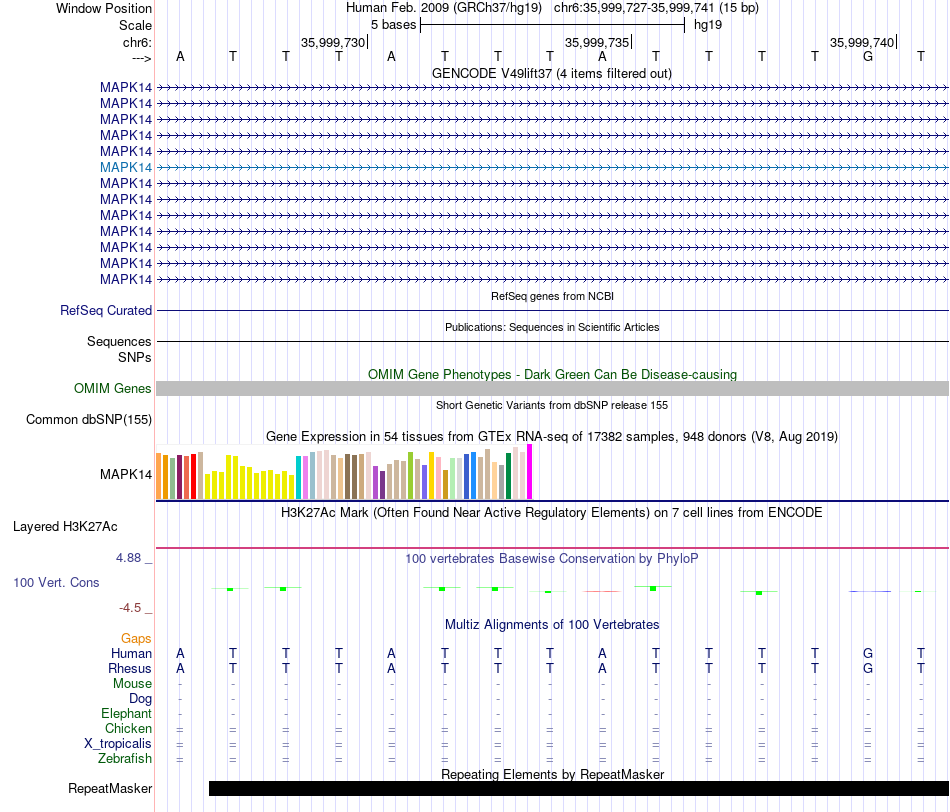Click the 35,999,740 position marker
This screenshot has height=812, width=950.
click(x=863, y=42)
